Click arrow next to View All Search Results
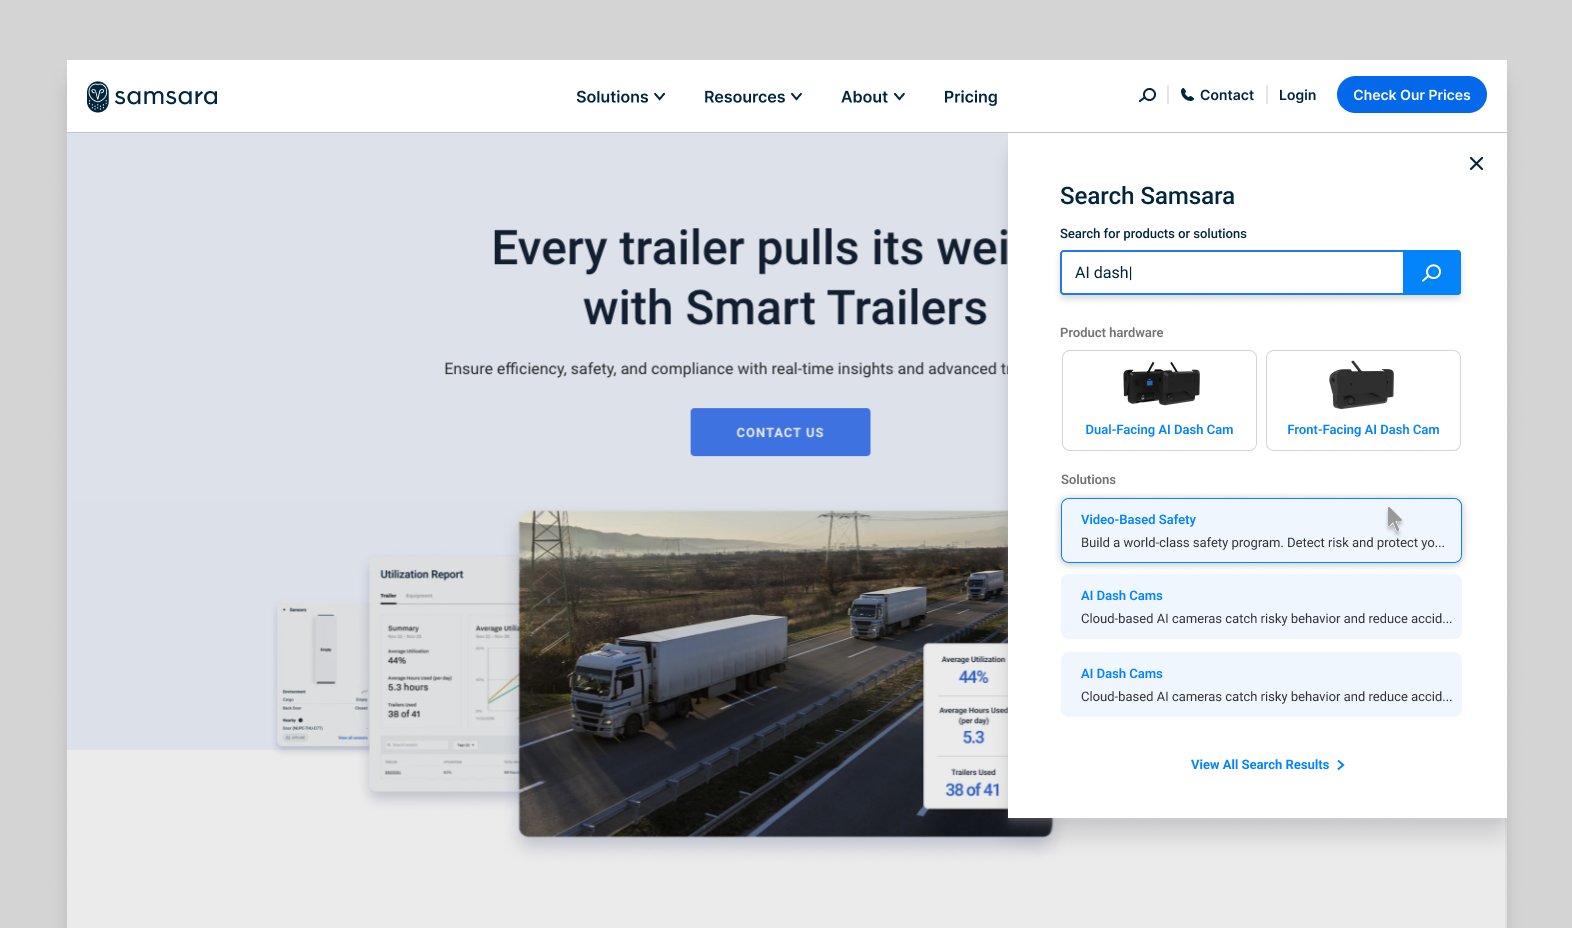1572x928 pixels. (1341, 765)
